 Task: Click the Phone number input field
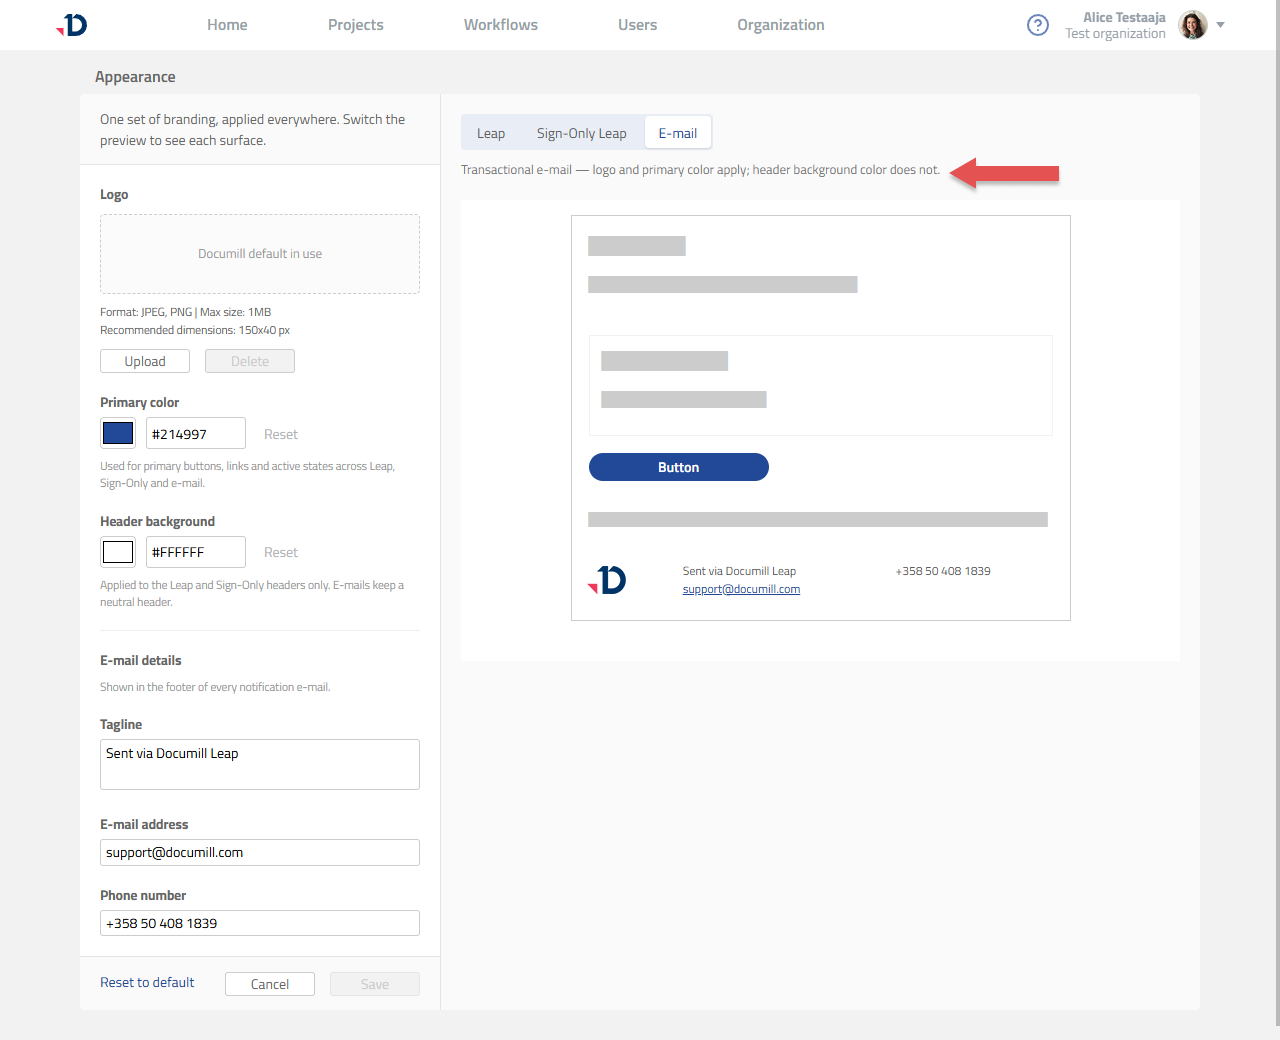[x=260, y=923]
